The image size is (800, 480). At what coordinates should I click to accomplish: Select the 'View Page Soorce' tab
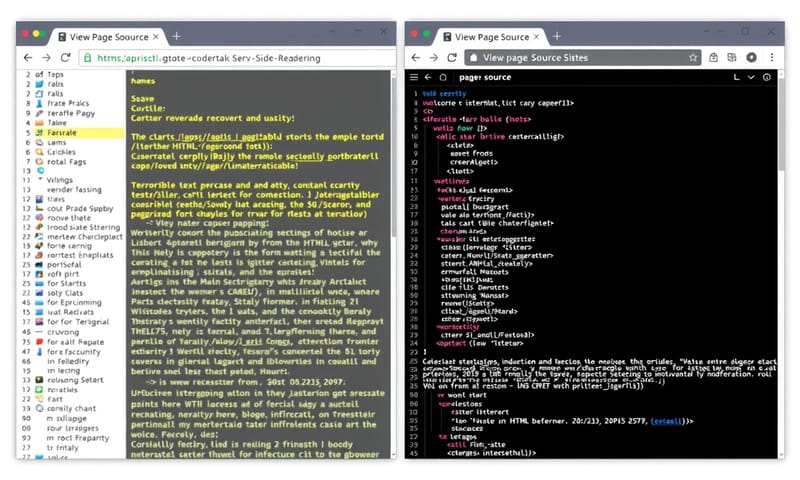491,37
